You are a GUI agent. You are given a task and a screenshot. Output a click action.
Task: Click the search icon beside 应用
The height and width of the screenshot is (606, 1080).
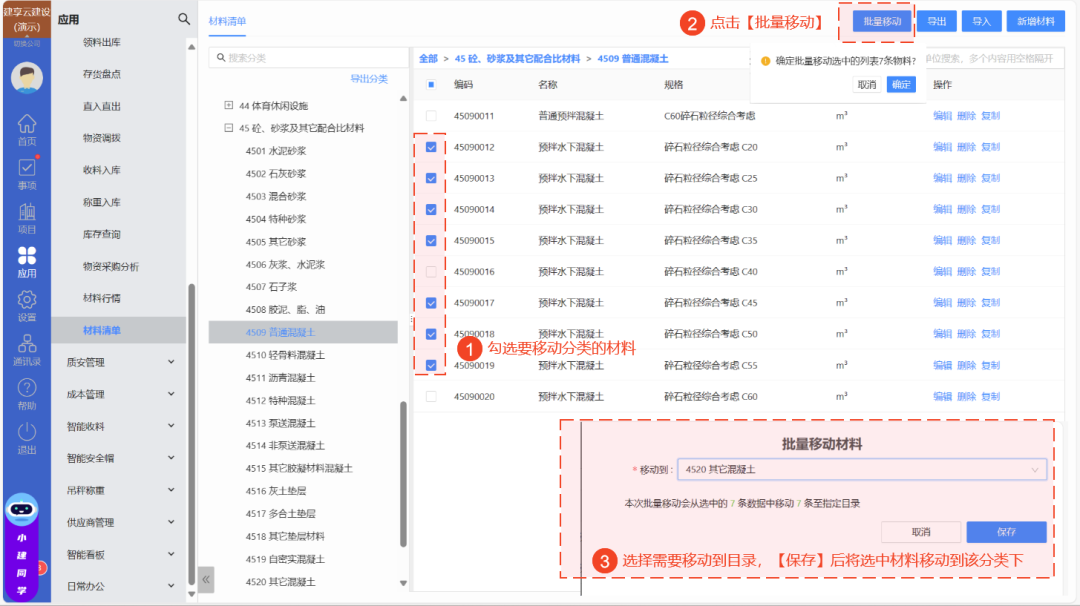tap(184, 19)
